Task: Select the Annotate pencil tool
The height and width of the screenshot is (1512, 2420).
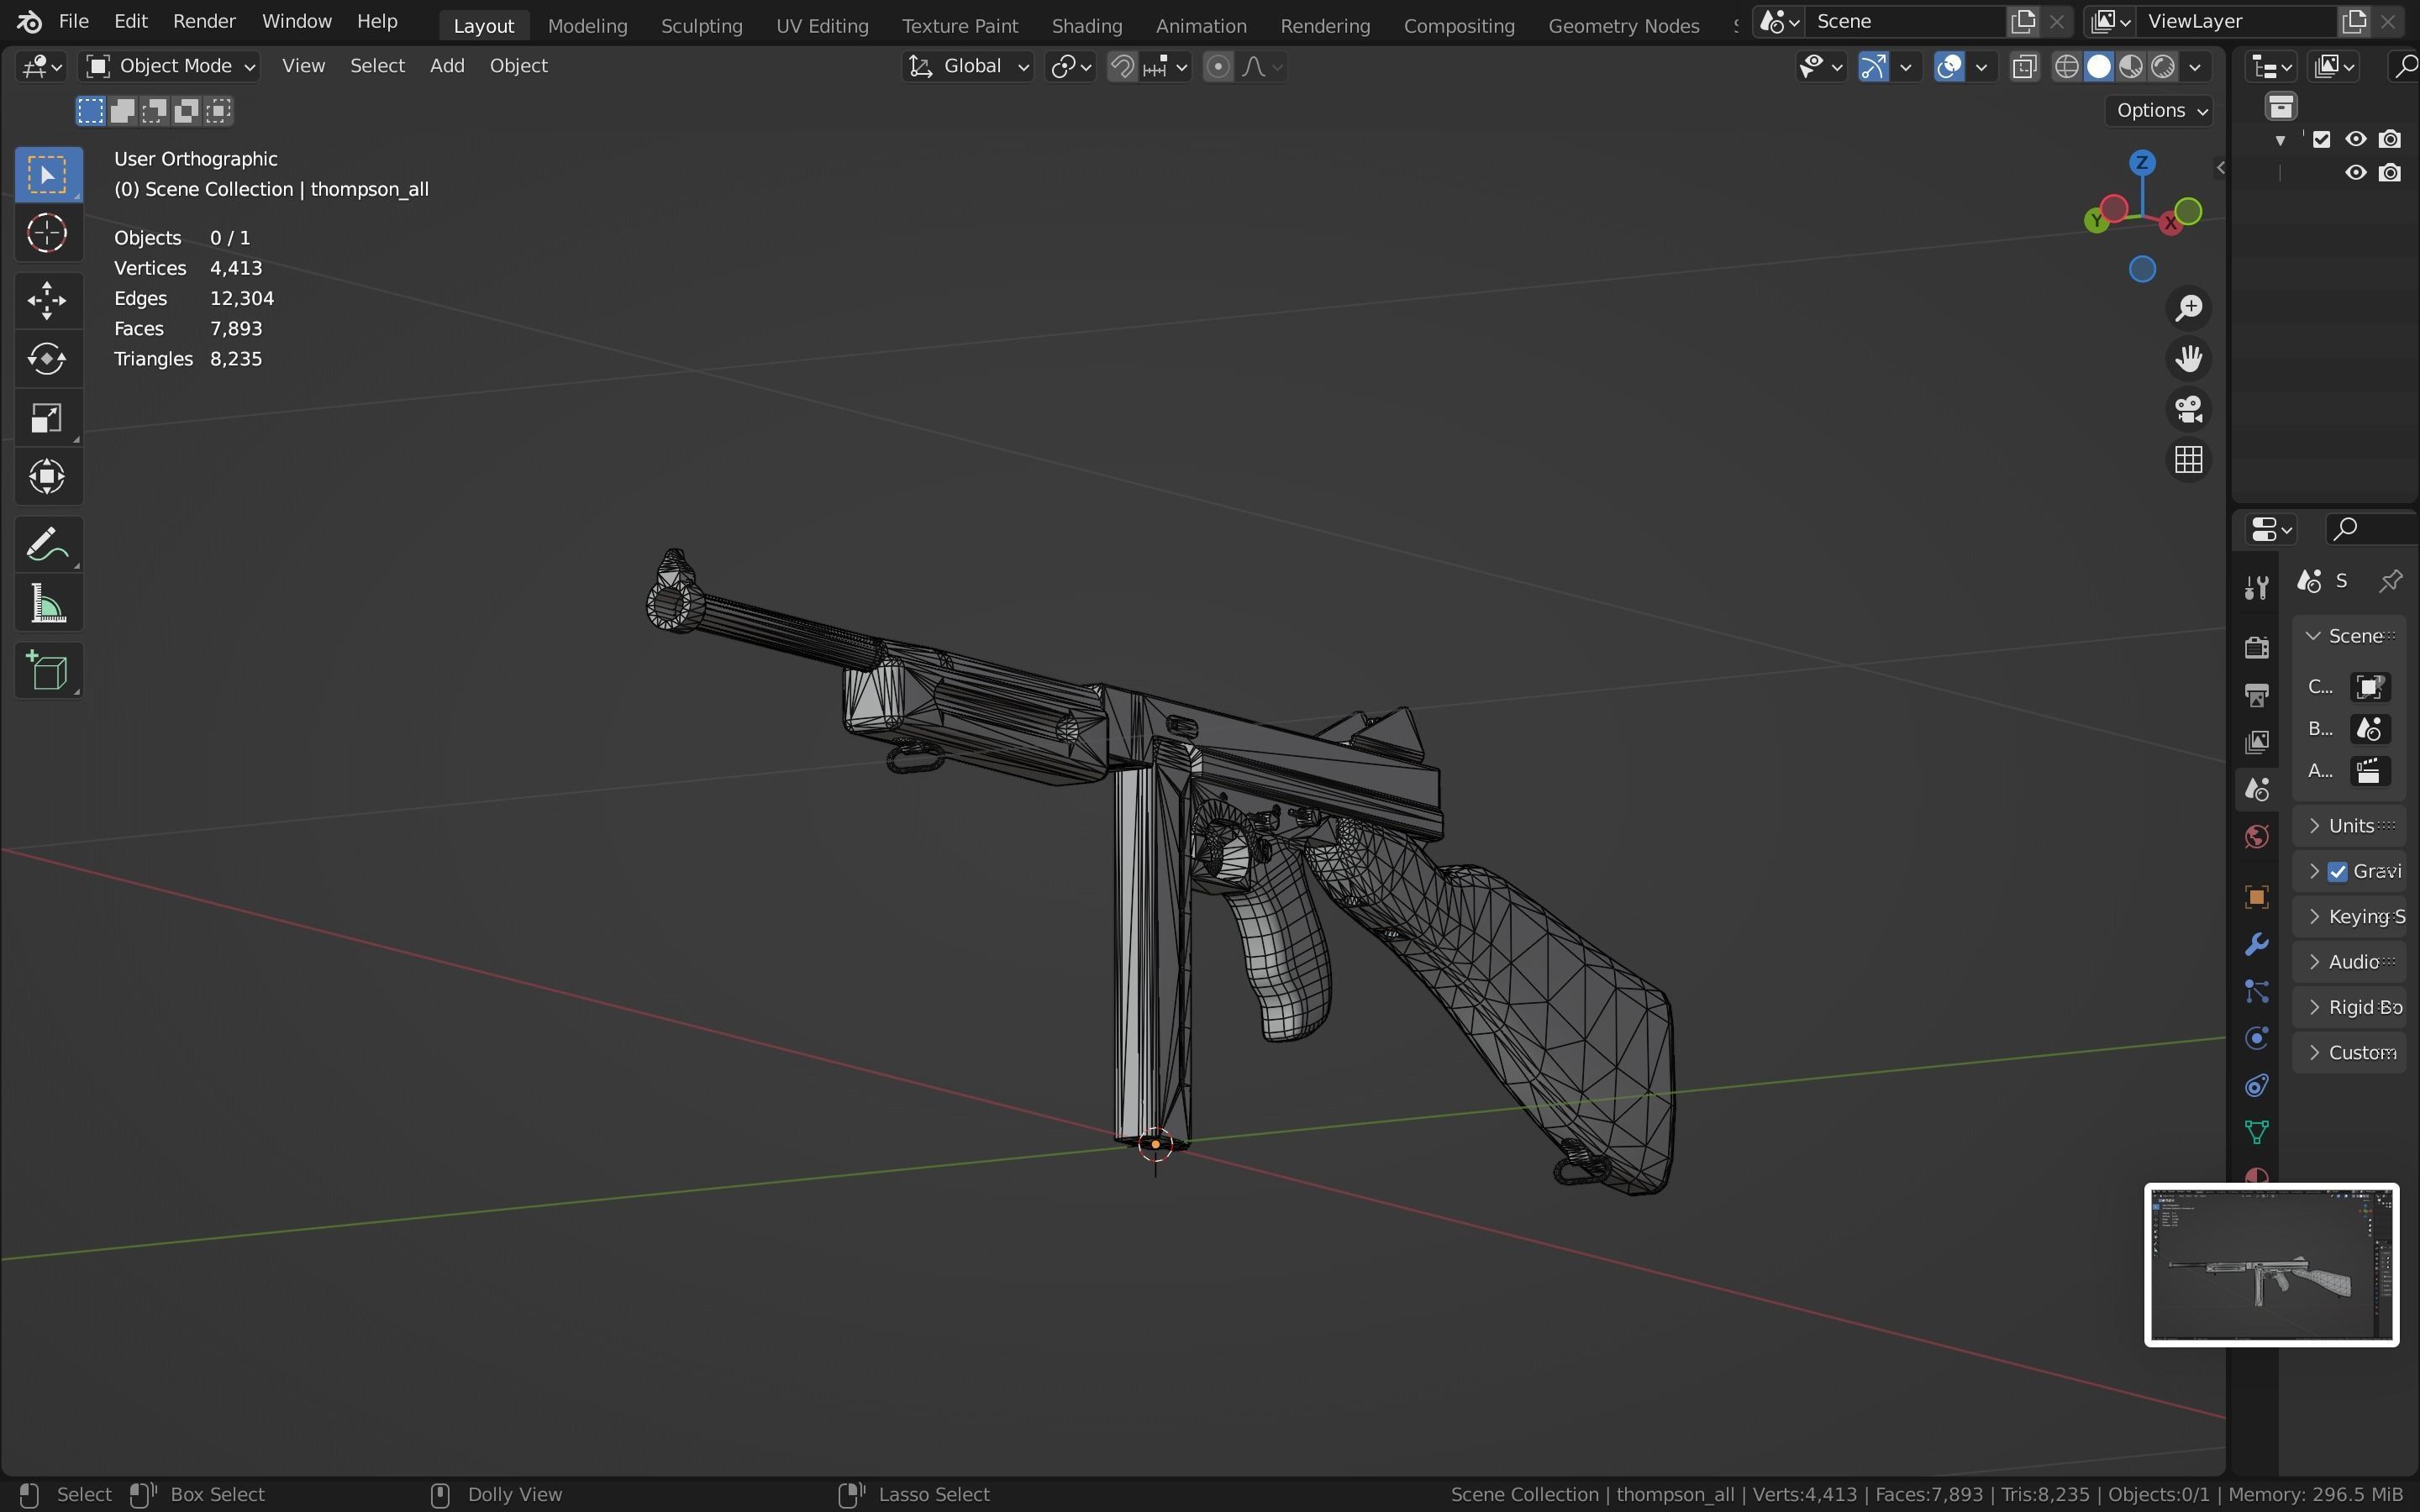Action: [x=47, y=545]
